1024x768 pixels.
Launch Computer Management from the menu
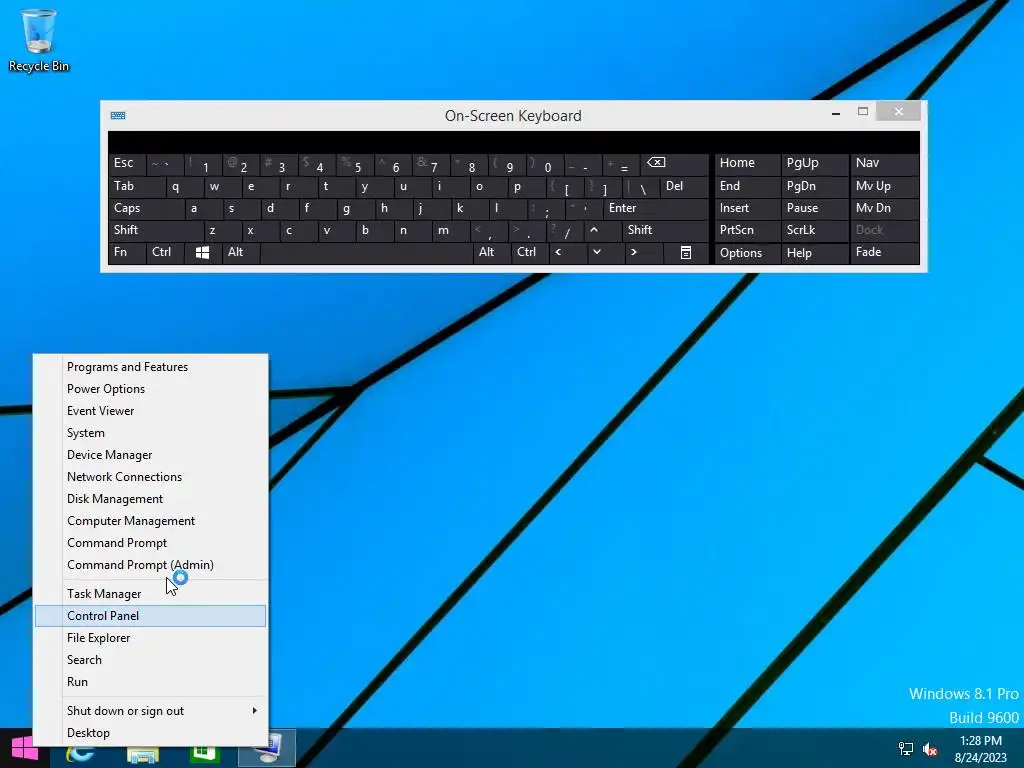[150, 521]
